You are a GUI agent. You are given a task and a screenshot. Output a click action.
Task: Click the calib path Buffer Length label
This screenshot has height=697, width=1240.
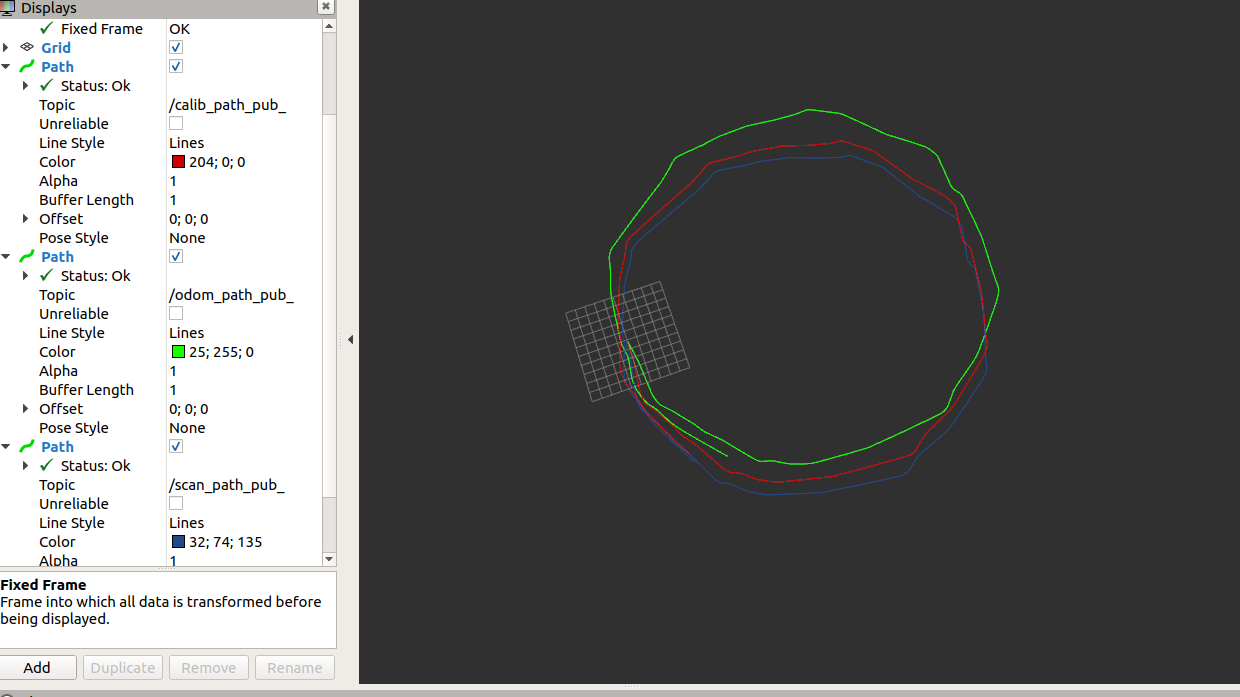[x=86, y=199]
